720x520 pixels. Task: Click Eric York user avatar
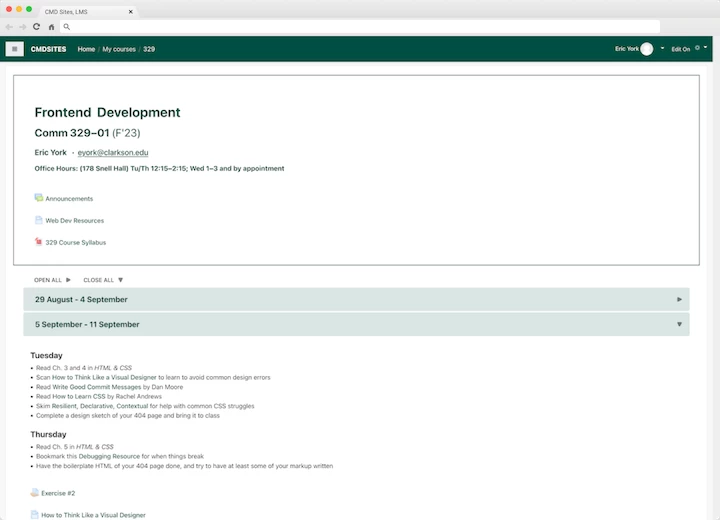(x=647, y=49)
